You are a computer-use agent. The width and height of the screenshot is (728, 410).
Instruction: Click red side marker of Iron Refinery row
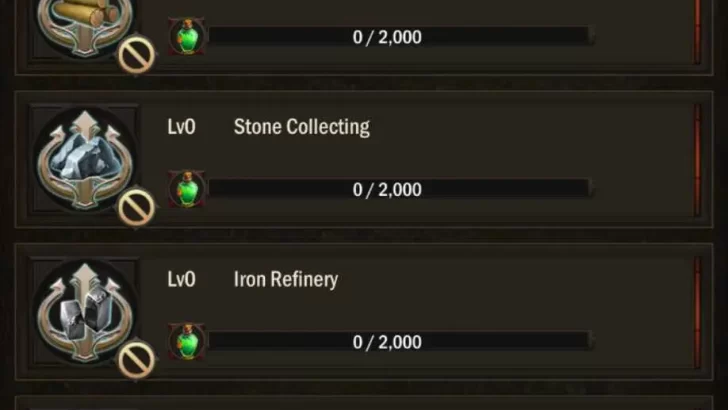[x=697, y=312]
